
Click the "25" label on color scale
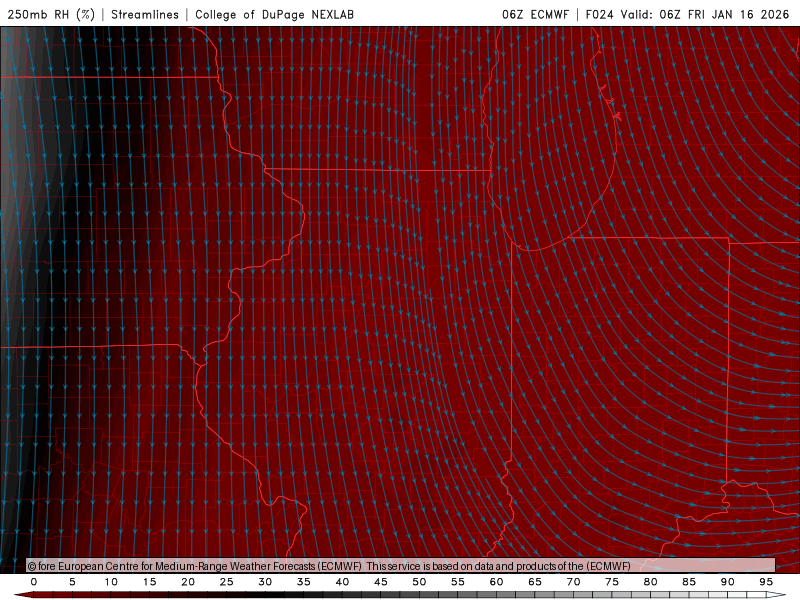coord(227,582)
